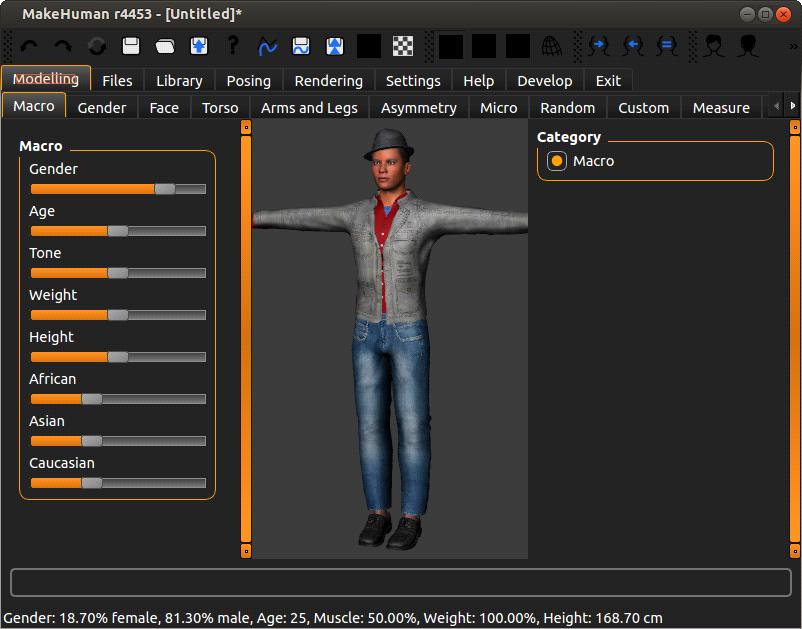Viewport: 802px width, 629px height.
Task: Save the model using the floppy disk icon
Action: point(131,46)
